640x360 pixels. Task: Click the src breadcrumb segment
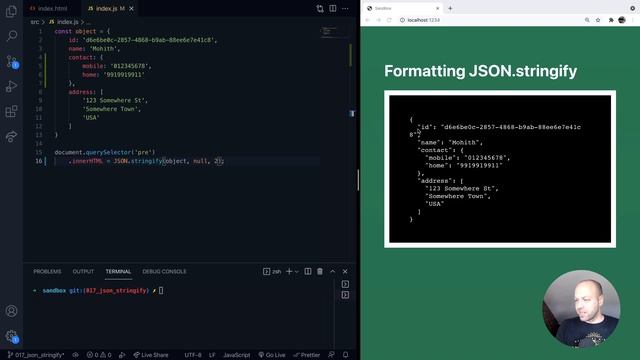(x=35, y=22)
